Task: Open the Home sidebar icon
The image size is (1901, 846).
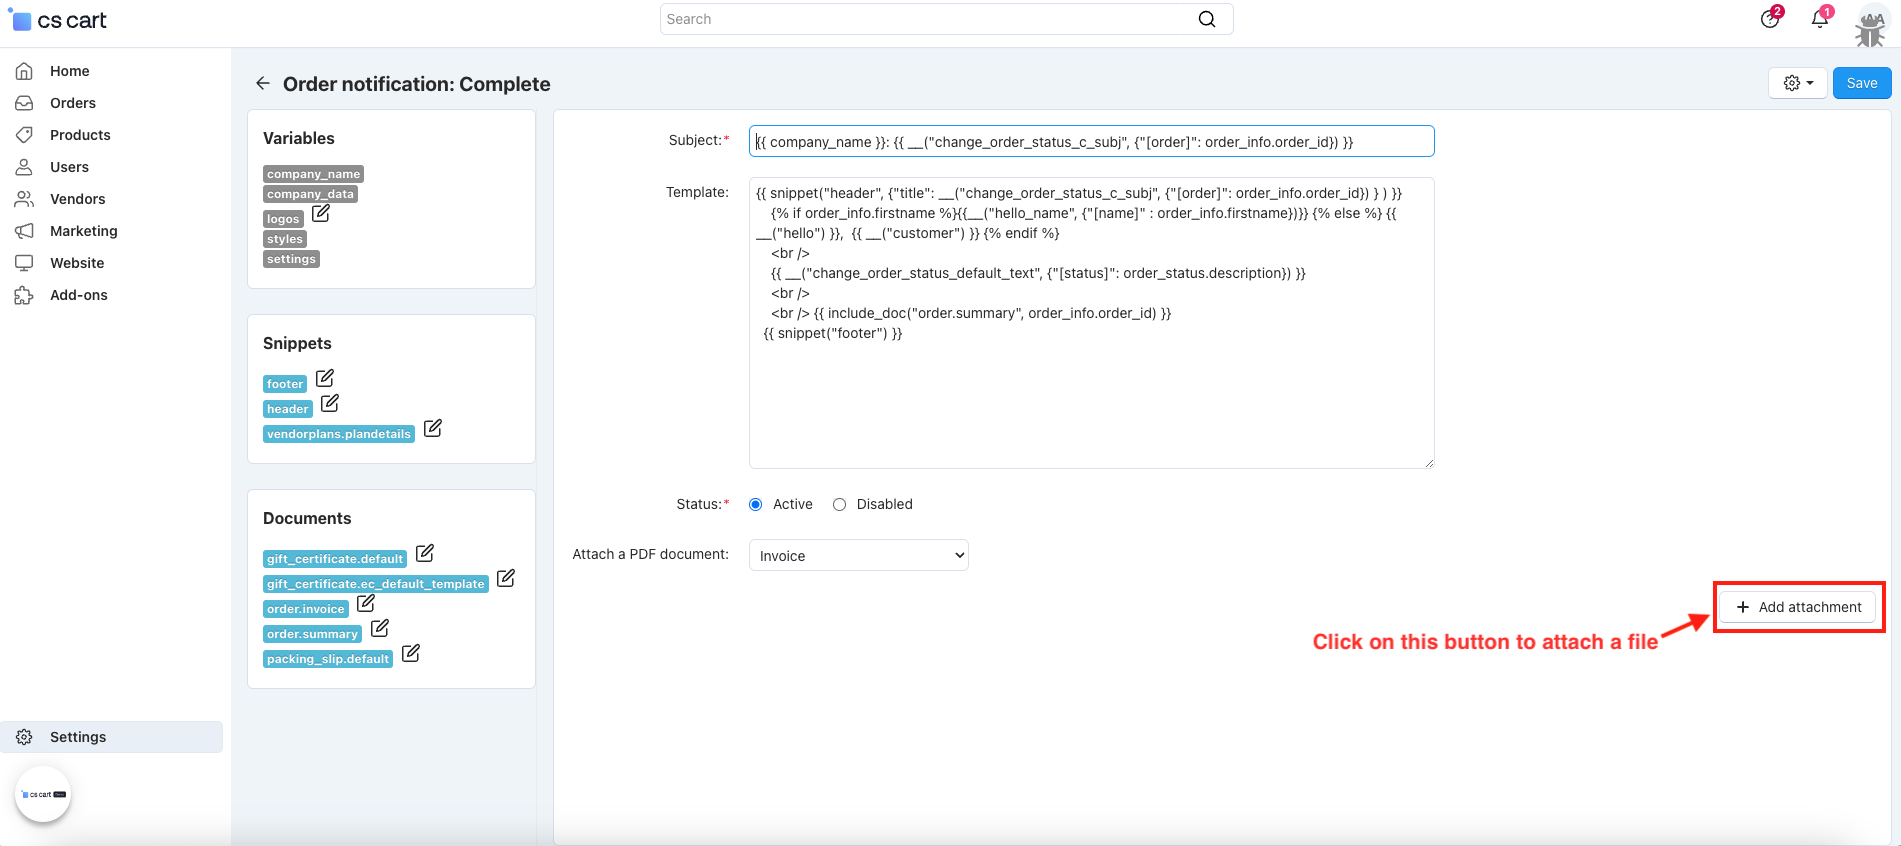Action: (x=24, y=71)
